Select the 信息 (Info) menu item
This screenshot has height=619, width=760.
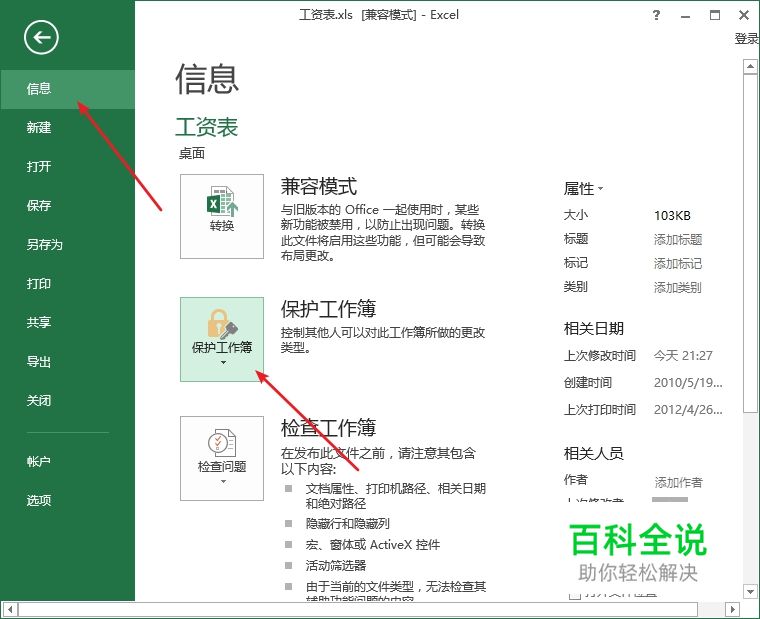pos(67,89)
